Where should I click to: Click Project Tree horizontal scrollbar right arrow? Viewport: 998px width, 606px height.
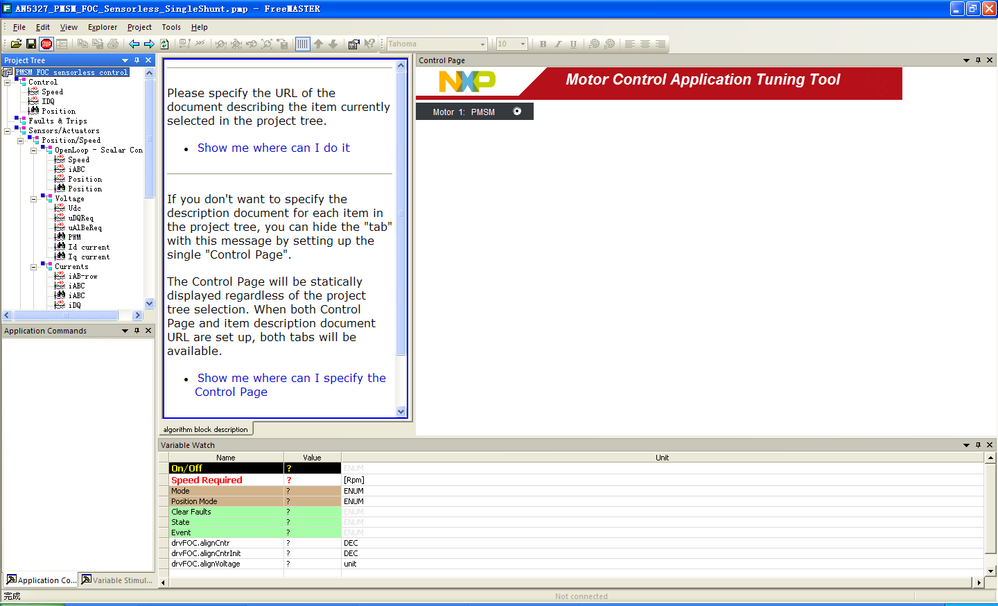point(137,315)
